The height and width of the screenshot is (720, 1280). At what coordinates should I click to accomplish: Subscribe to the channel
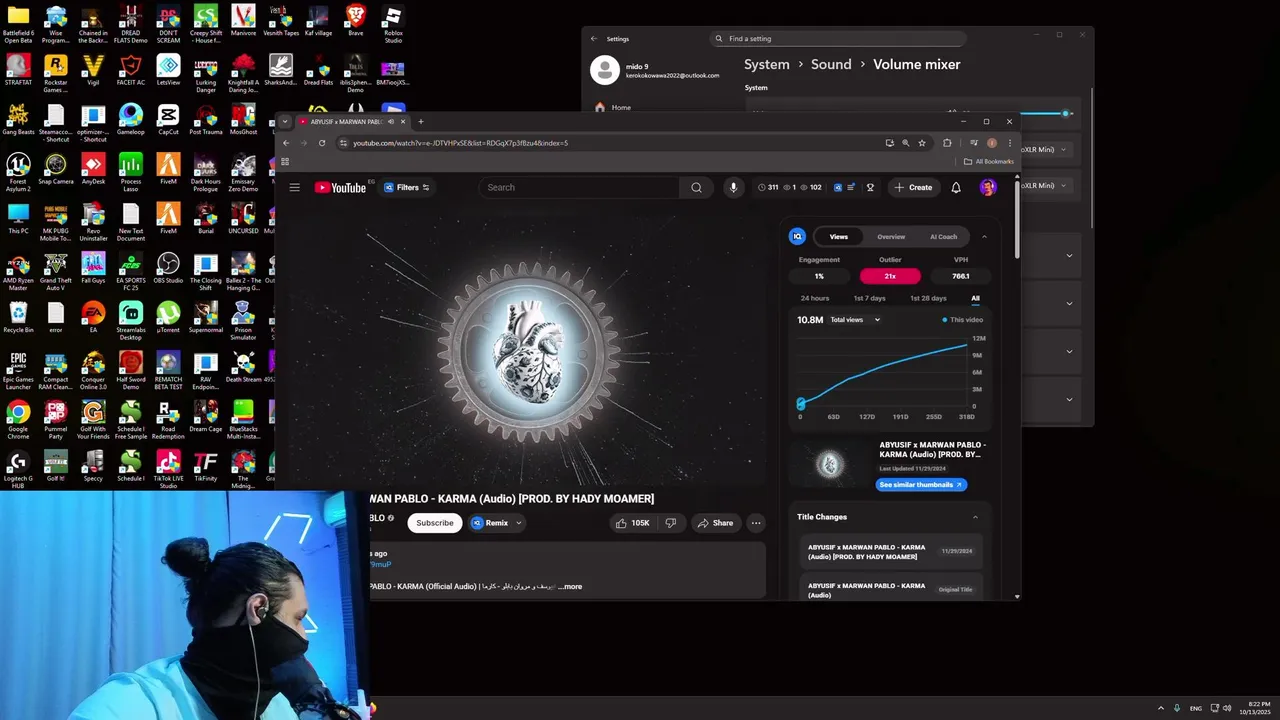click(x=435, y=523)
